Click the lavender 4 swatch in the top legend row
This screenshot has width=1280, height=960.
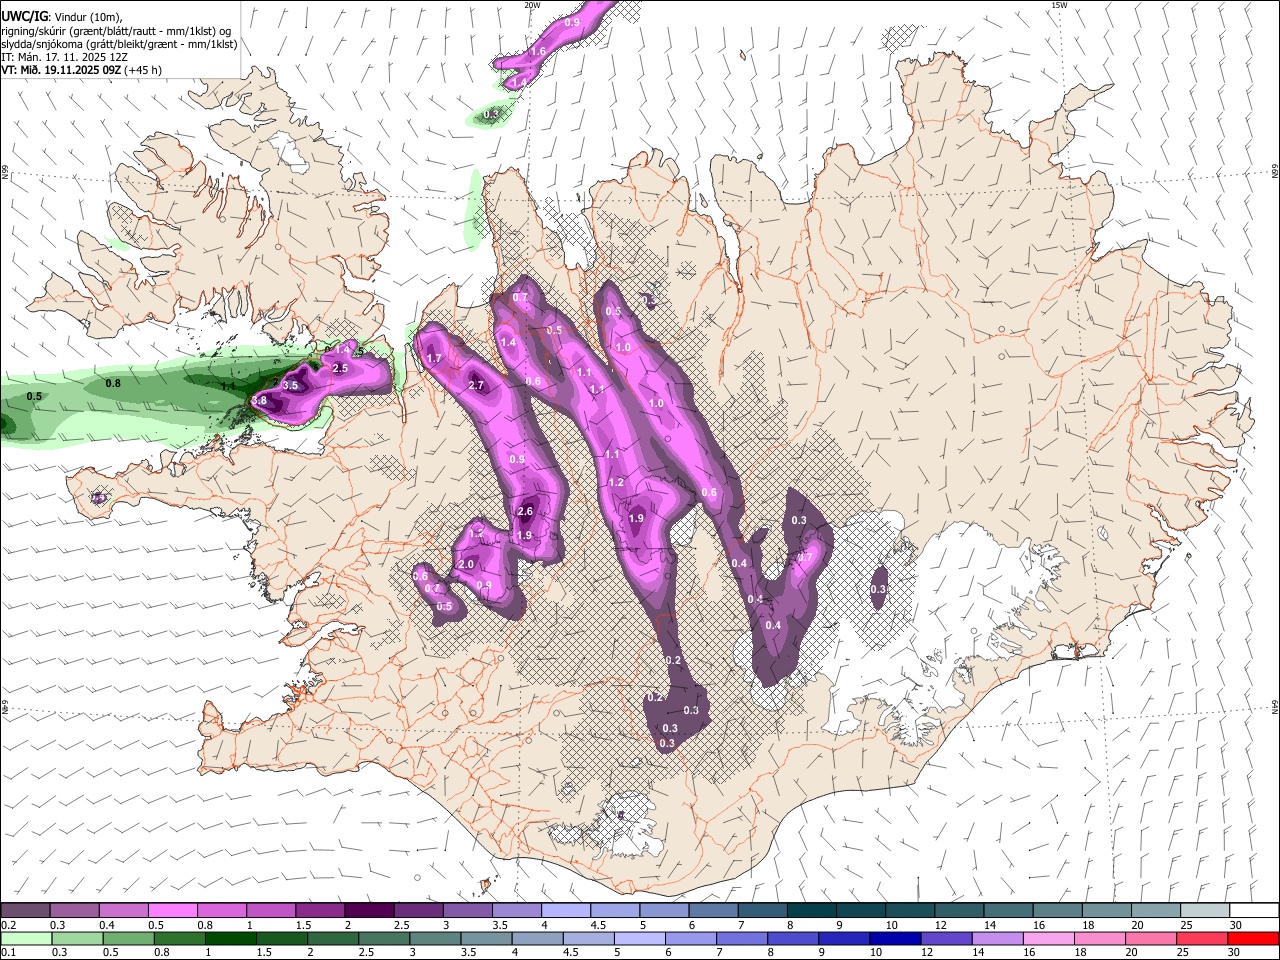tap(565, 911)
